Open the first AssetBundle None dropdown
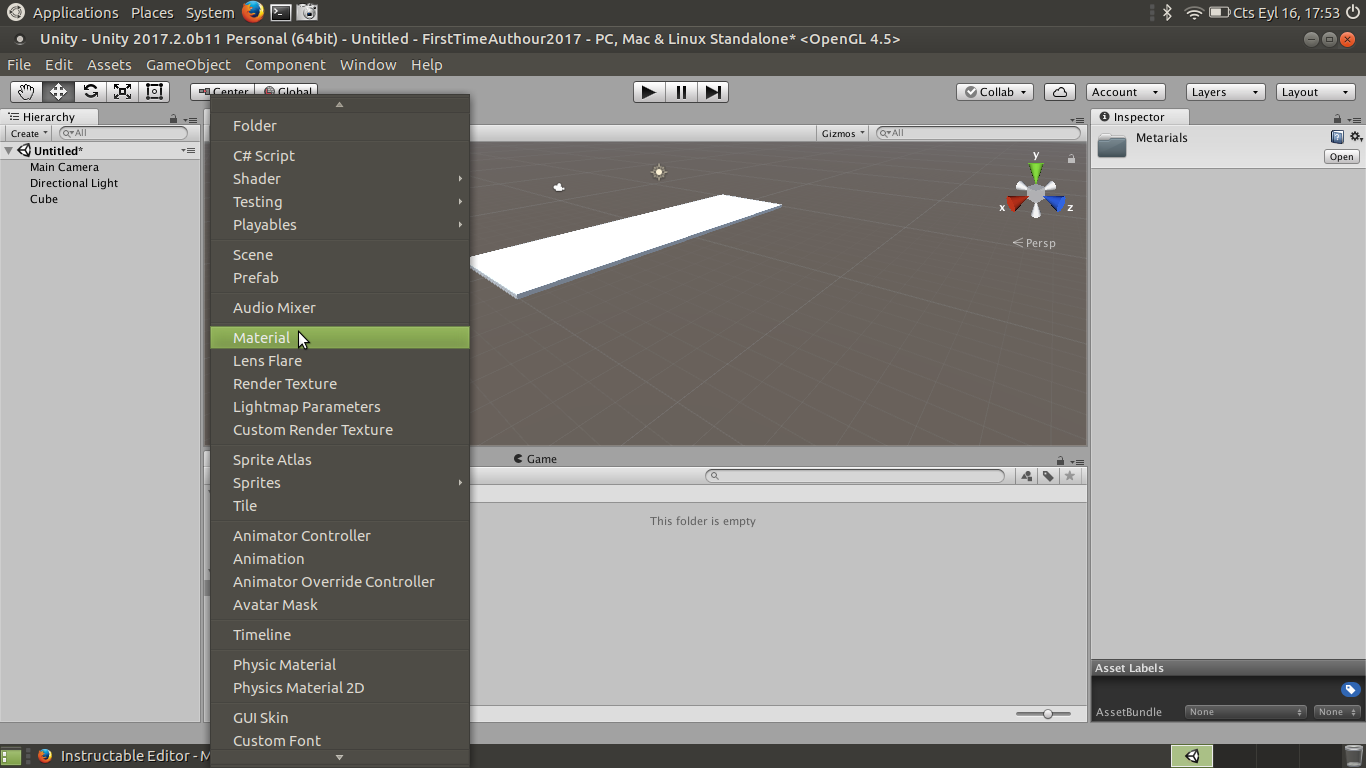Viewport: 1366px width, 768px height. pos(1245,712)
